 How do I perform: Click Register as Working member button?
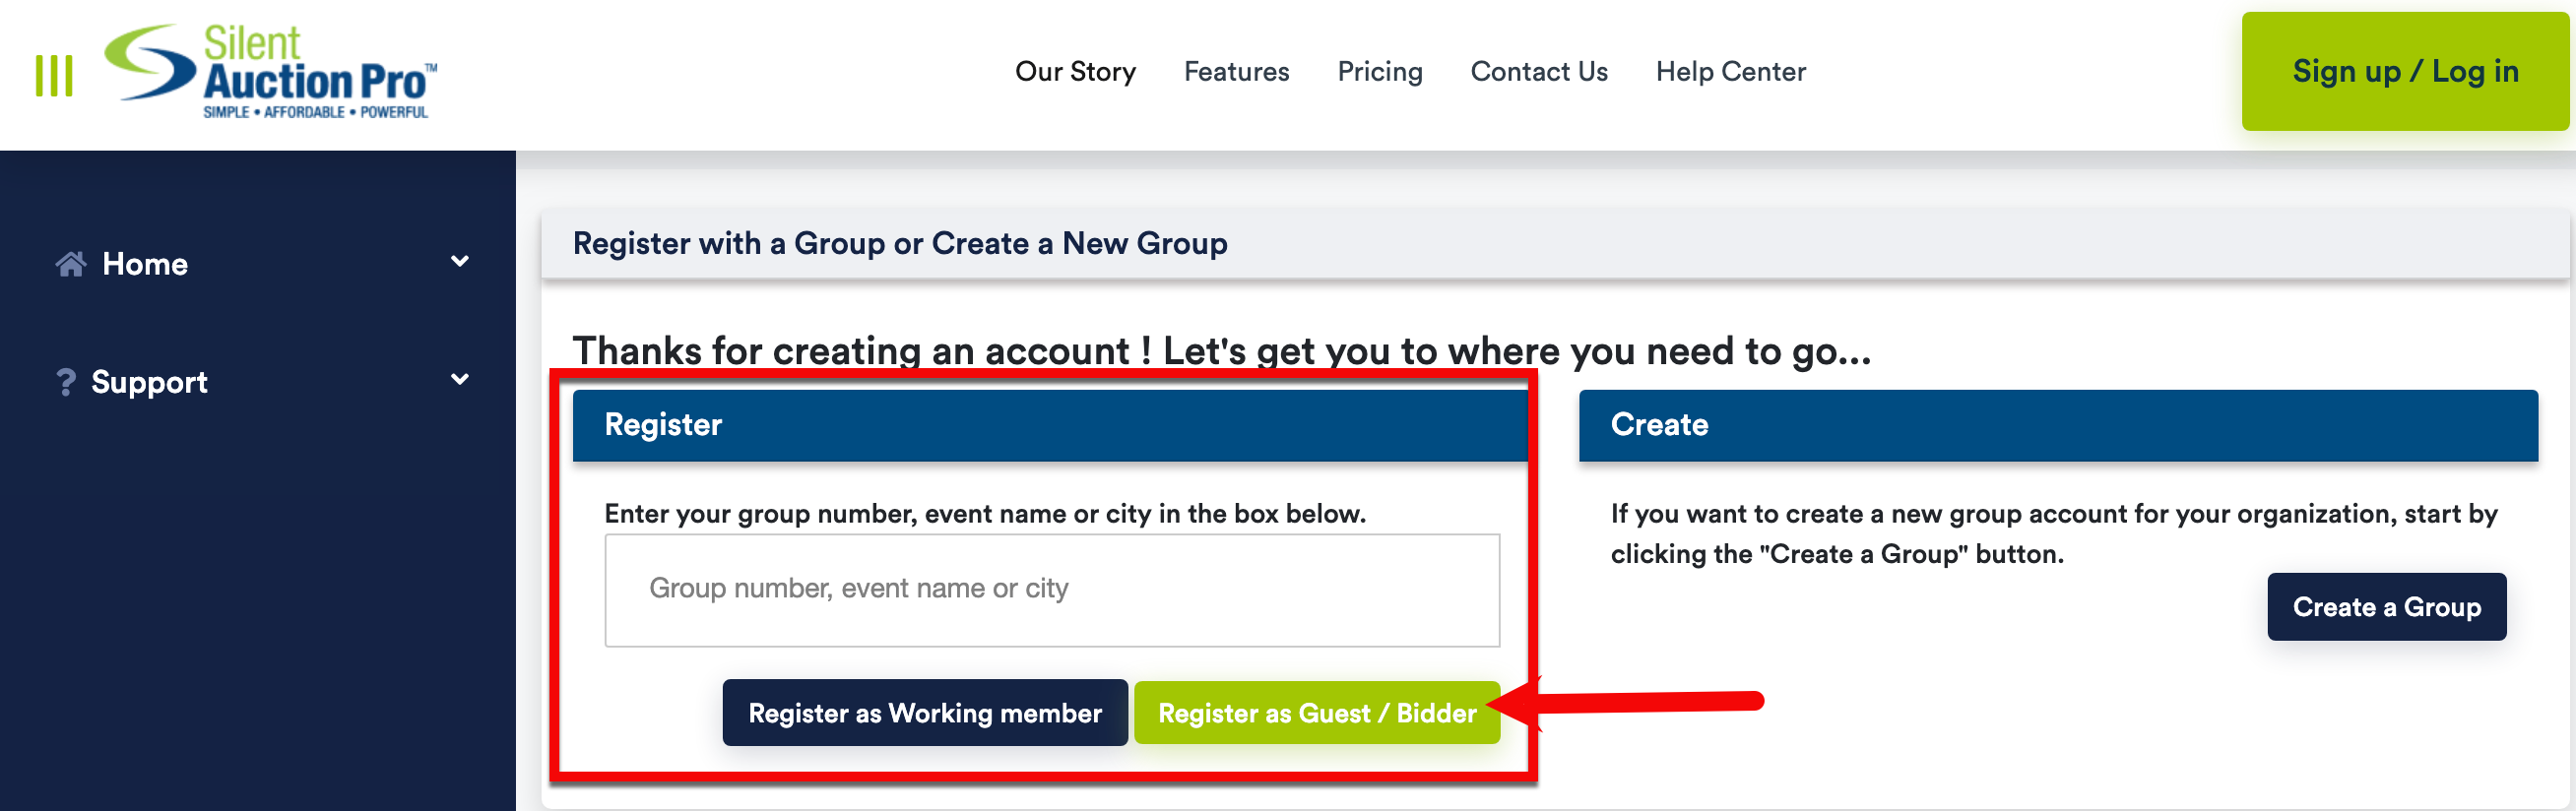click(924, 713)
